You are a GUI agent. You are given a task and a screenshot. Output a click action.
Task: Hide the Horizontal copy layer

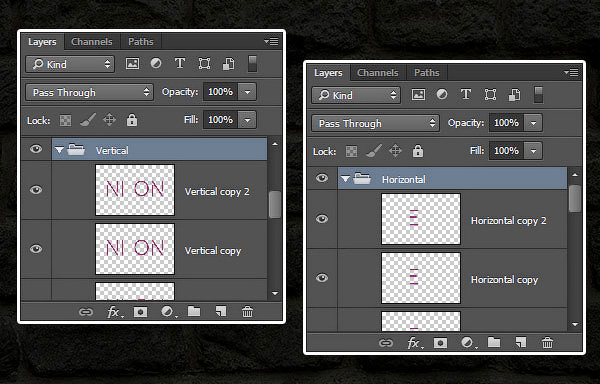tap(322, 278)
